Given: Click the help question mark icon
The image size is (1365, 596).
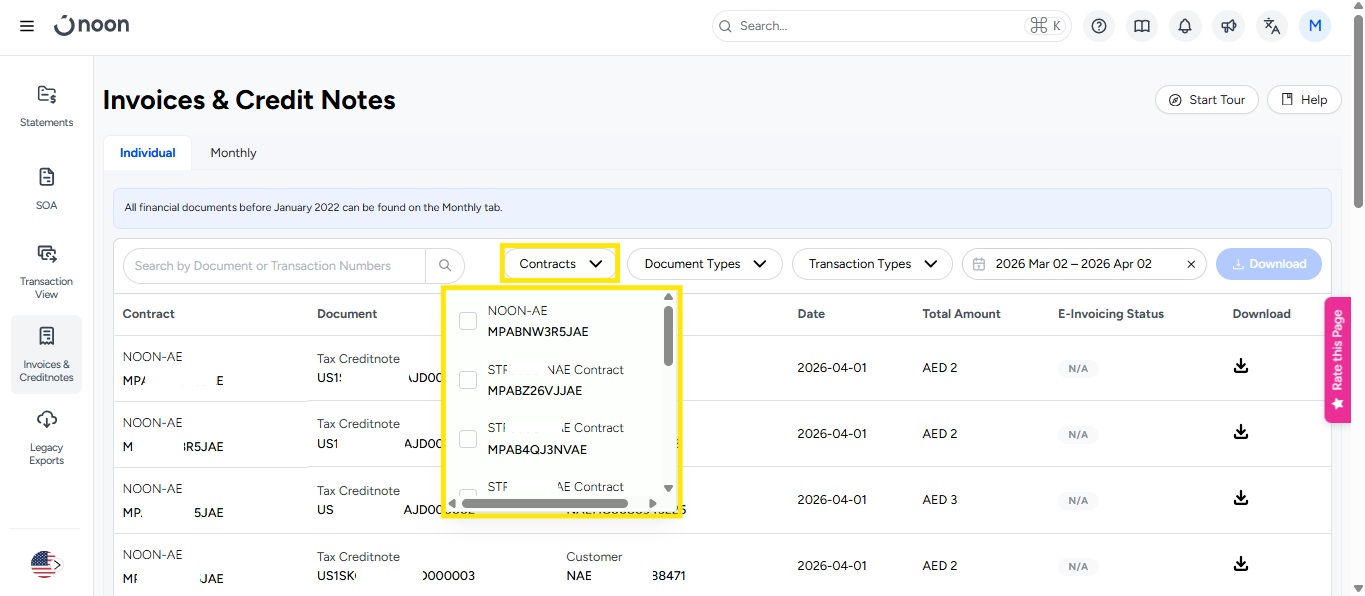Looking at the screenshot, I should click(1099, 26).
